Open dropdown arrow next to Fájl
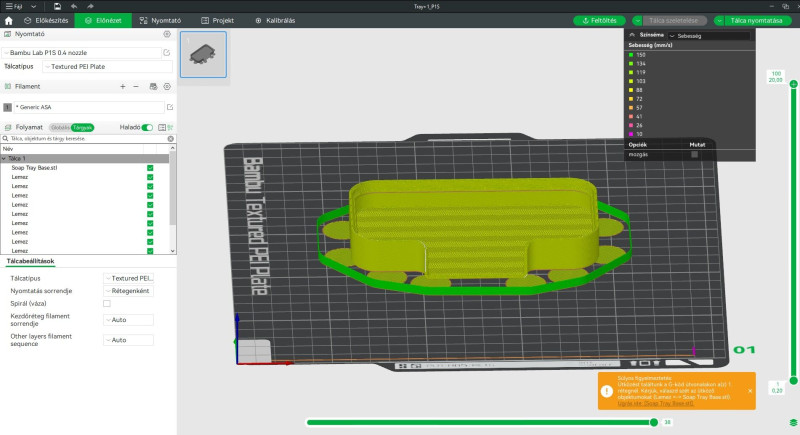Image resolution: width=800 pixels, height=435 pixels. click(34, 6)
